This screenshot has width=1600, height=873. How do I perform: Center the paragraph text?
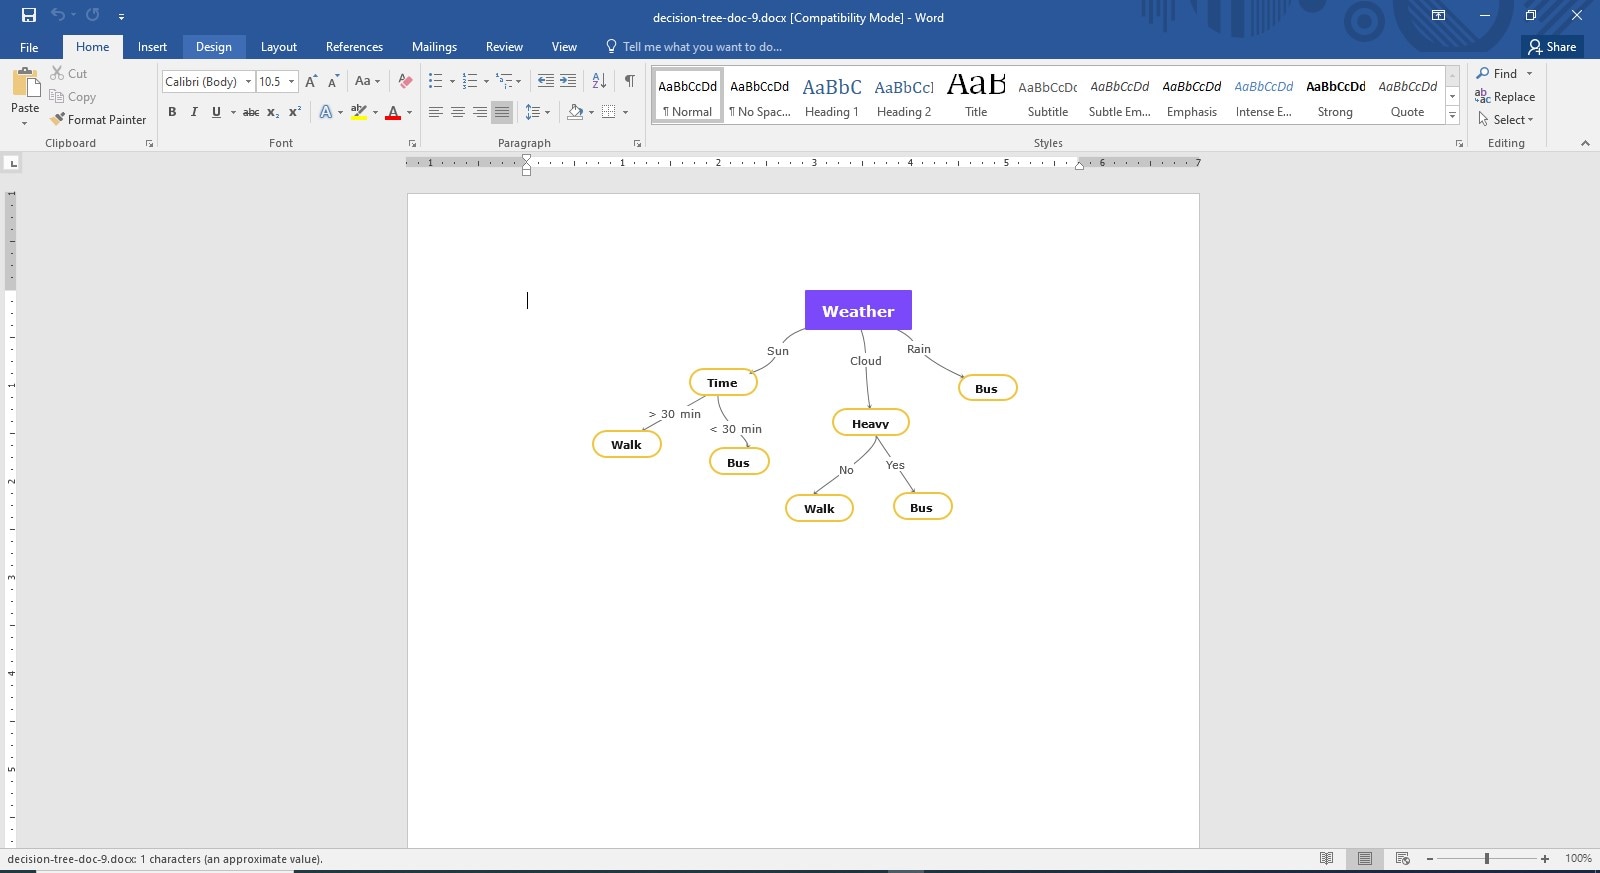pos(457,112)
